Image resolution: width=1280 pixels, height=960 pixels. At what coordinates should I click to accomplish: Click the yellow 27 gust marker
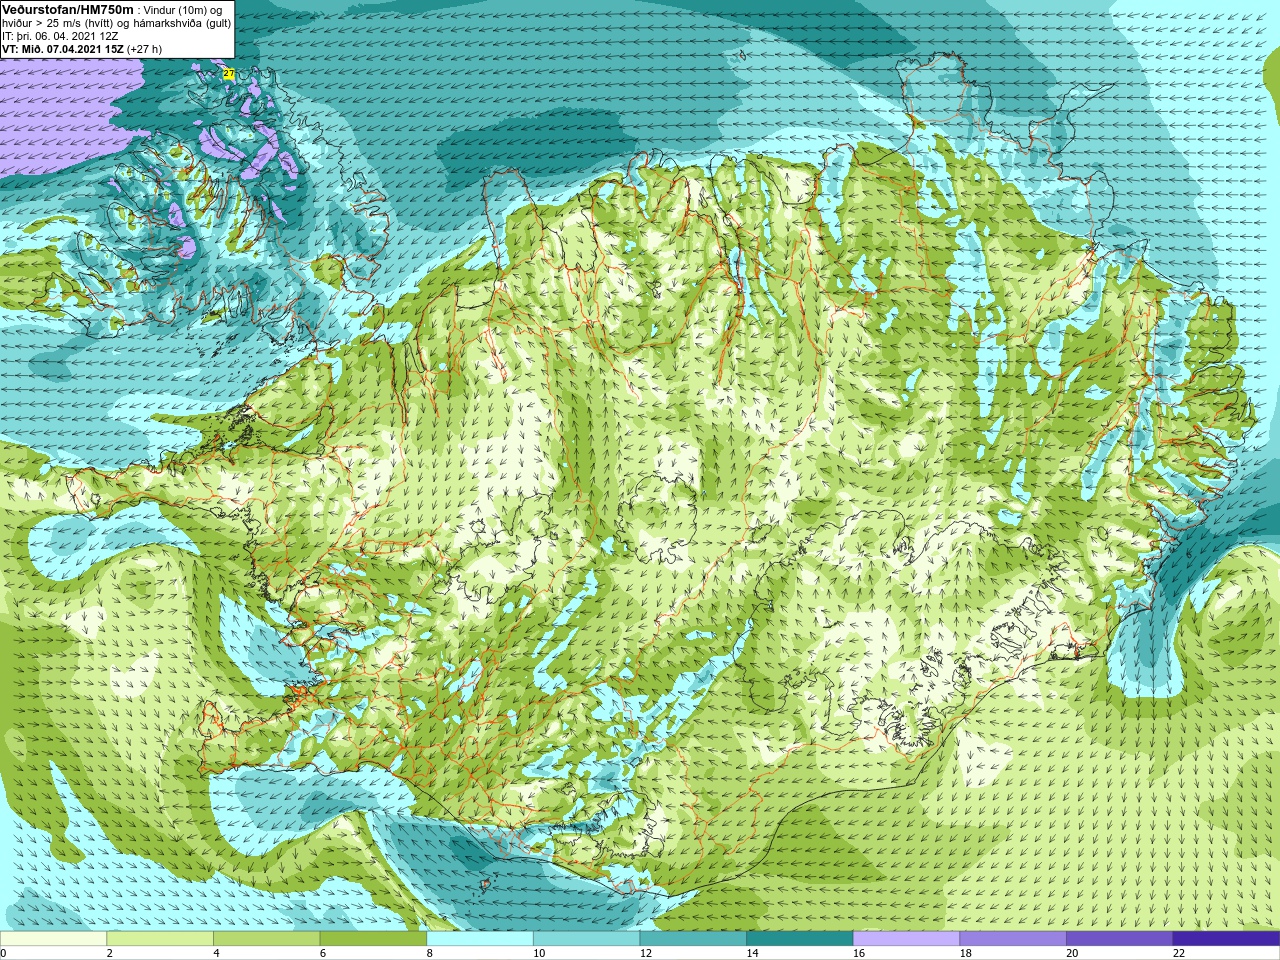click(229, 74)
